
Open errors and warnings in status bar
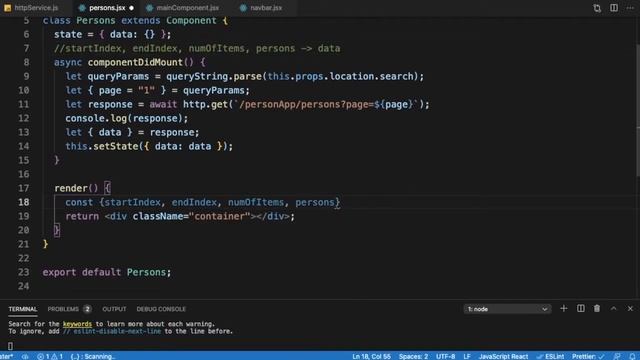pyautogui.click(x=50, y=356)
